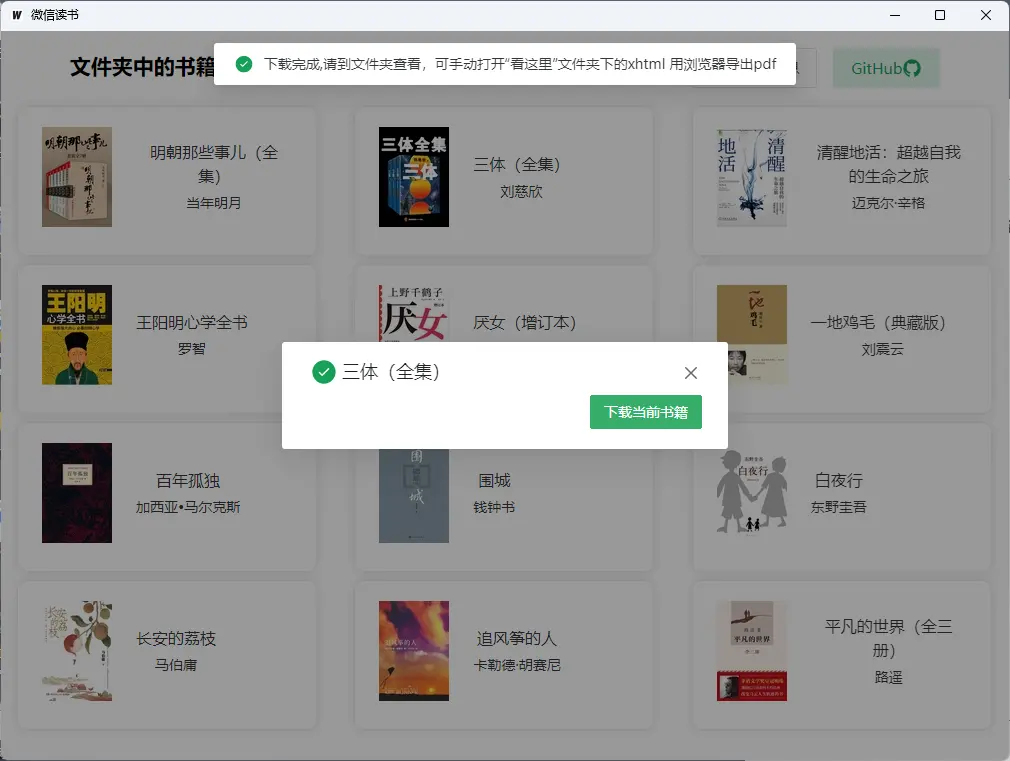Screen dimensions: 1010x761
Task: Select author name 马伯庸
Action: 176,665
